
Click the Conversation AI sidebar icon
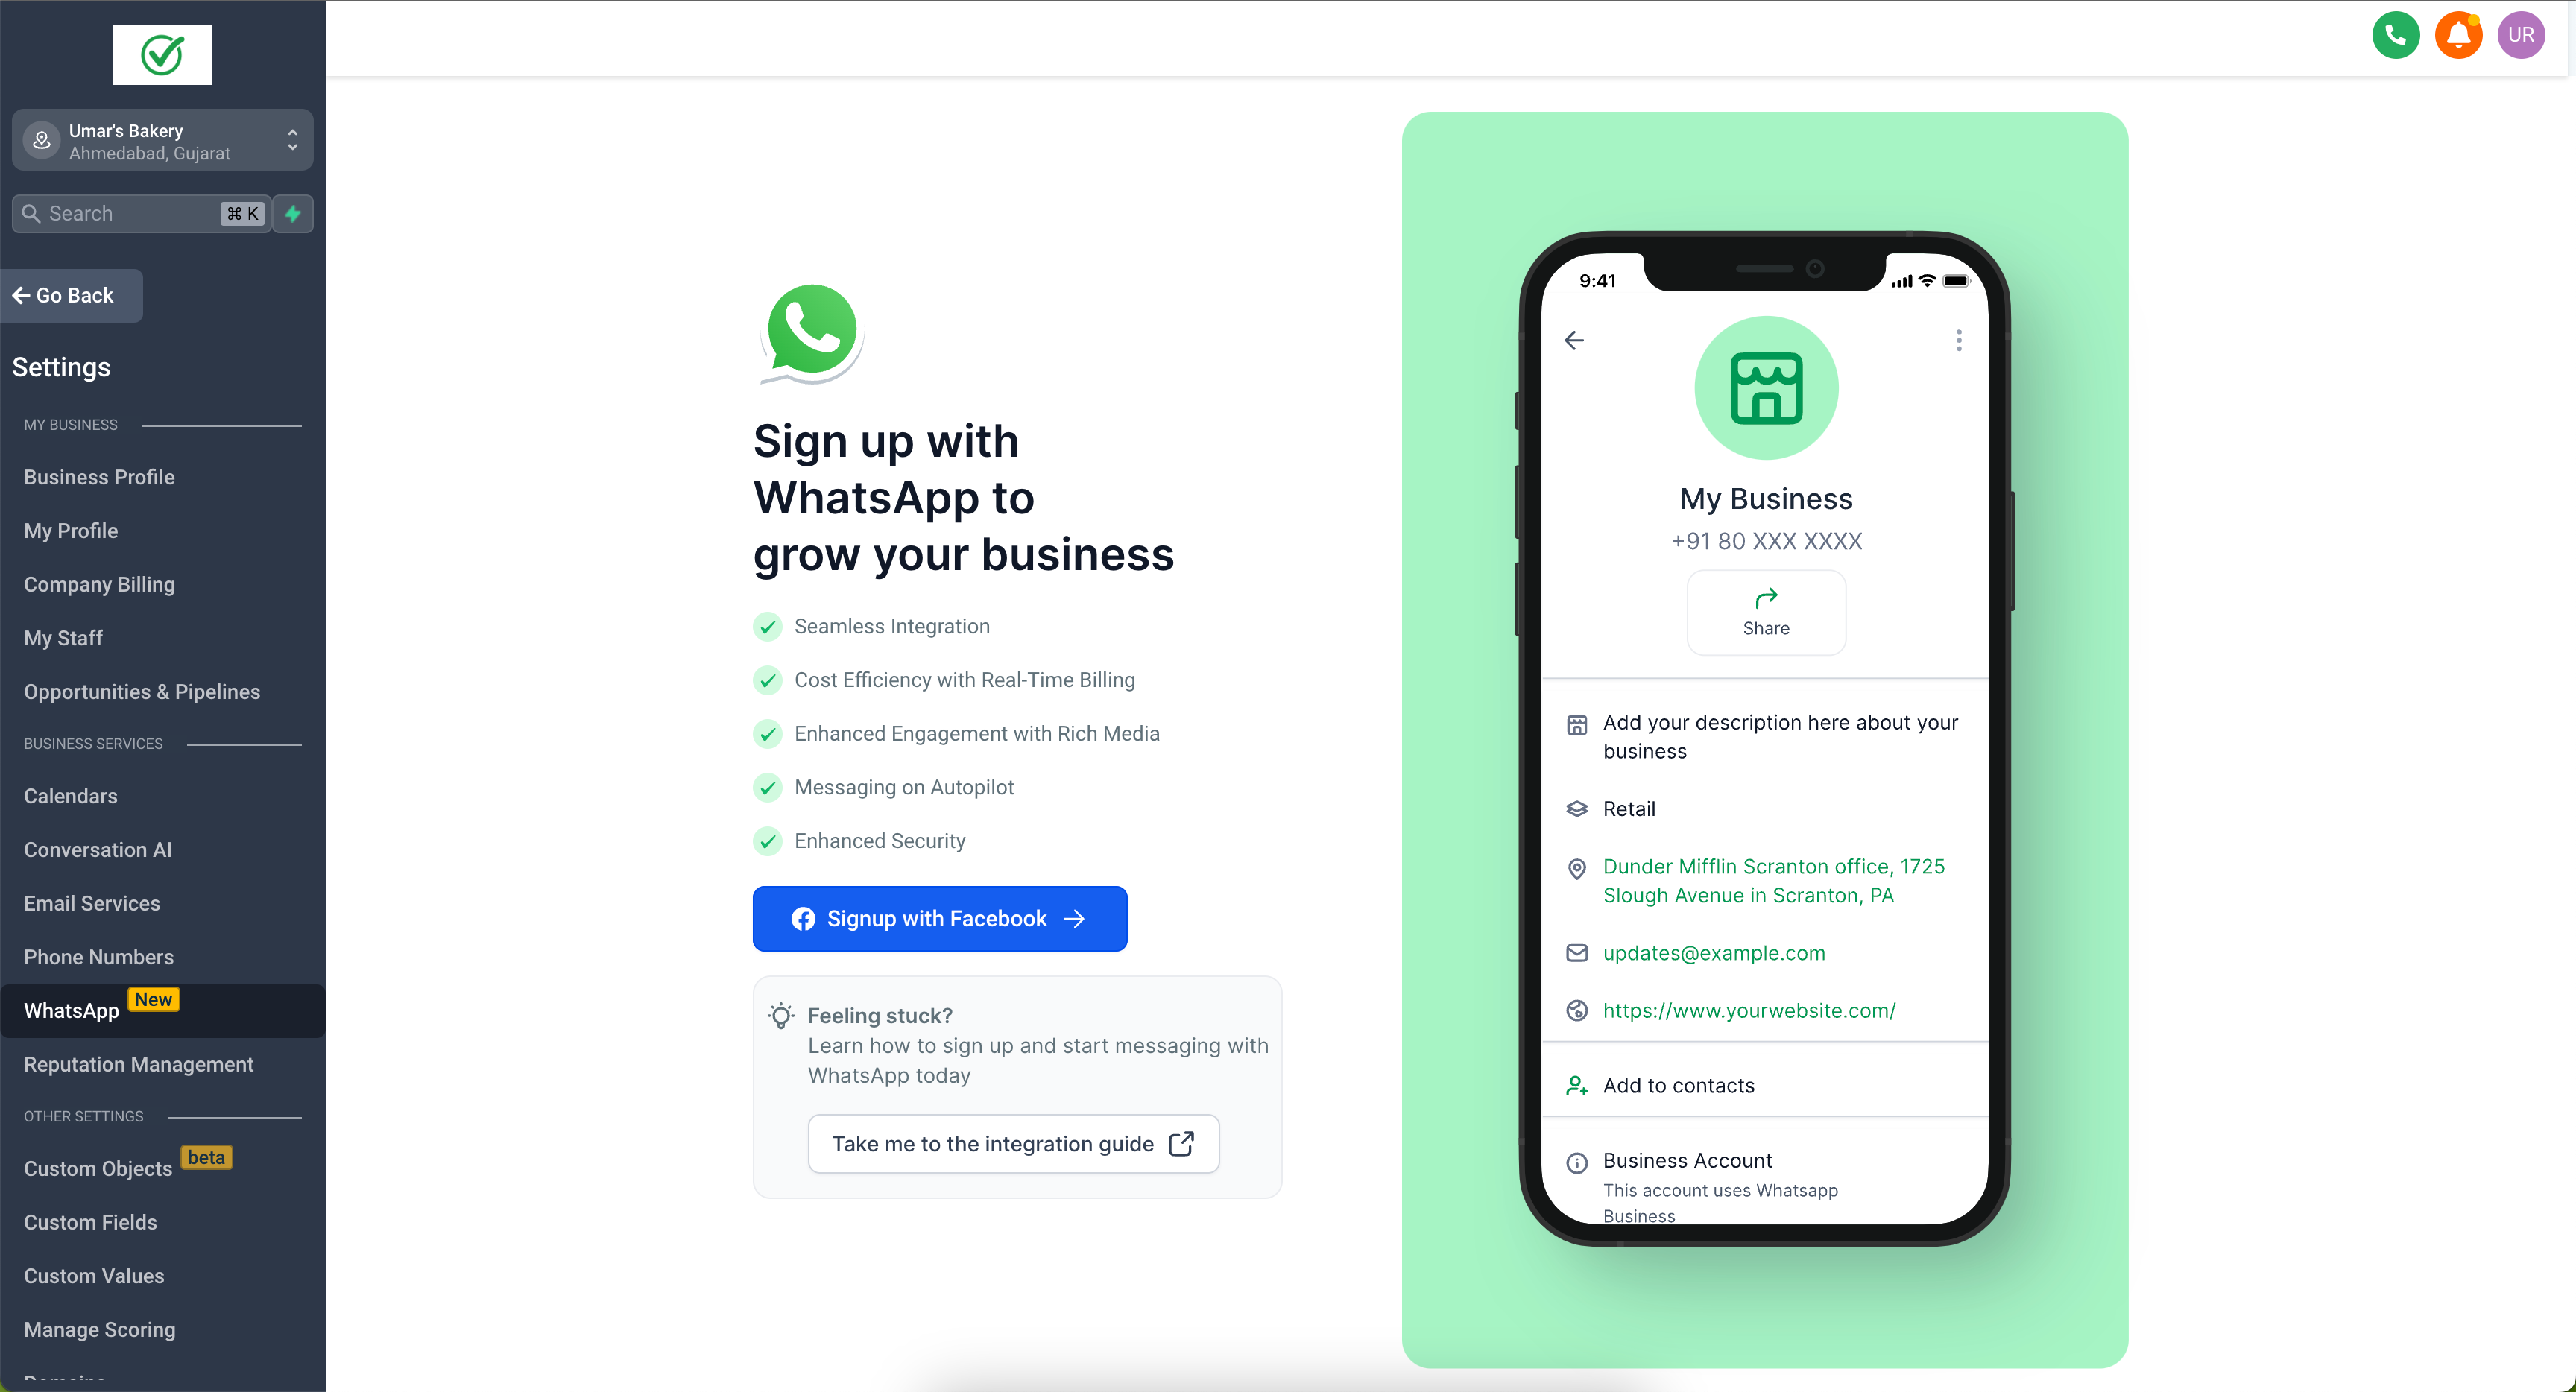pos(98,850)
